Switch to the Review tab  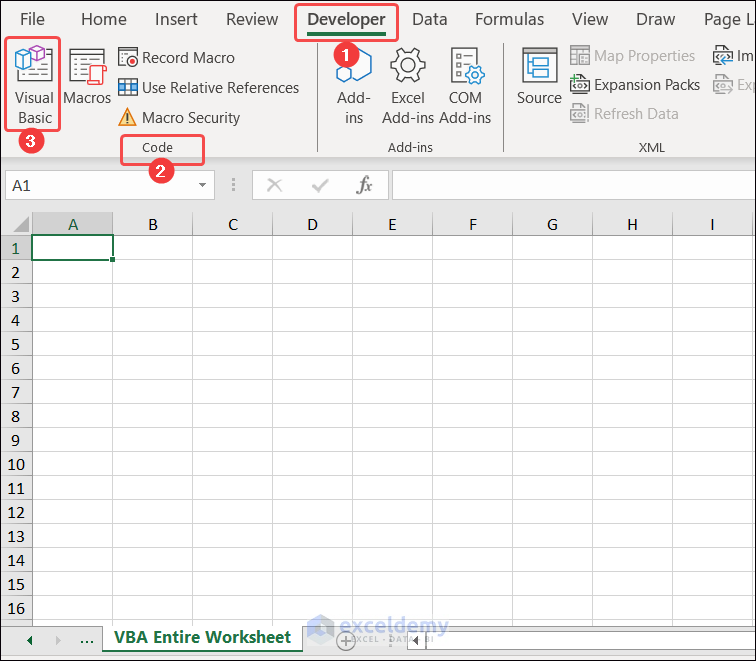252,19
